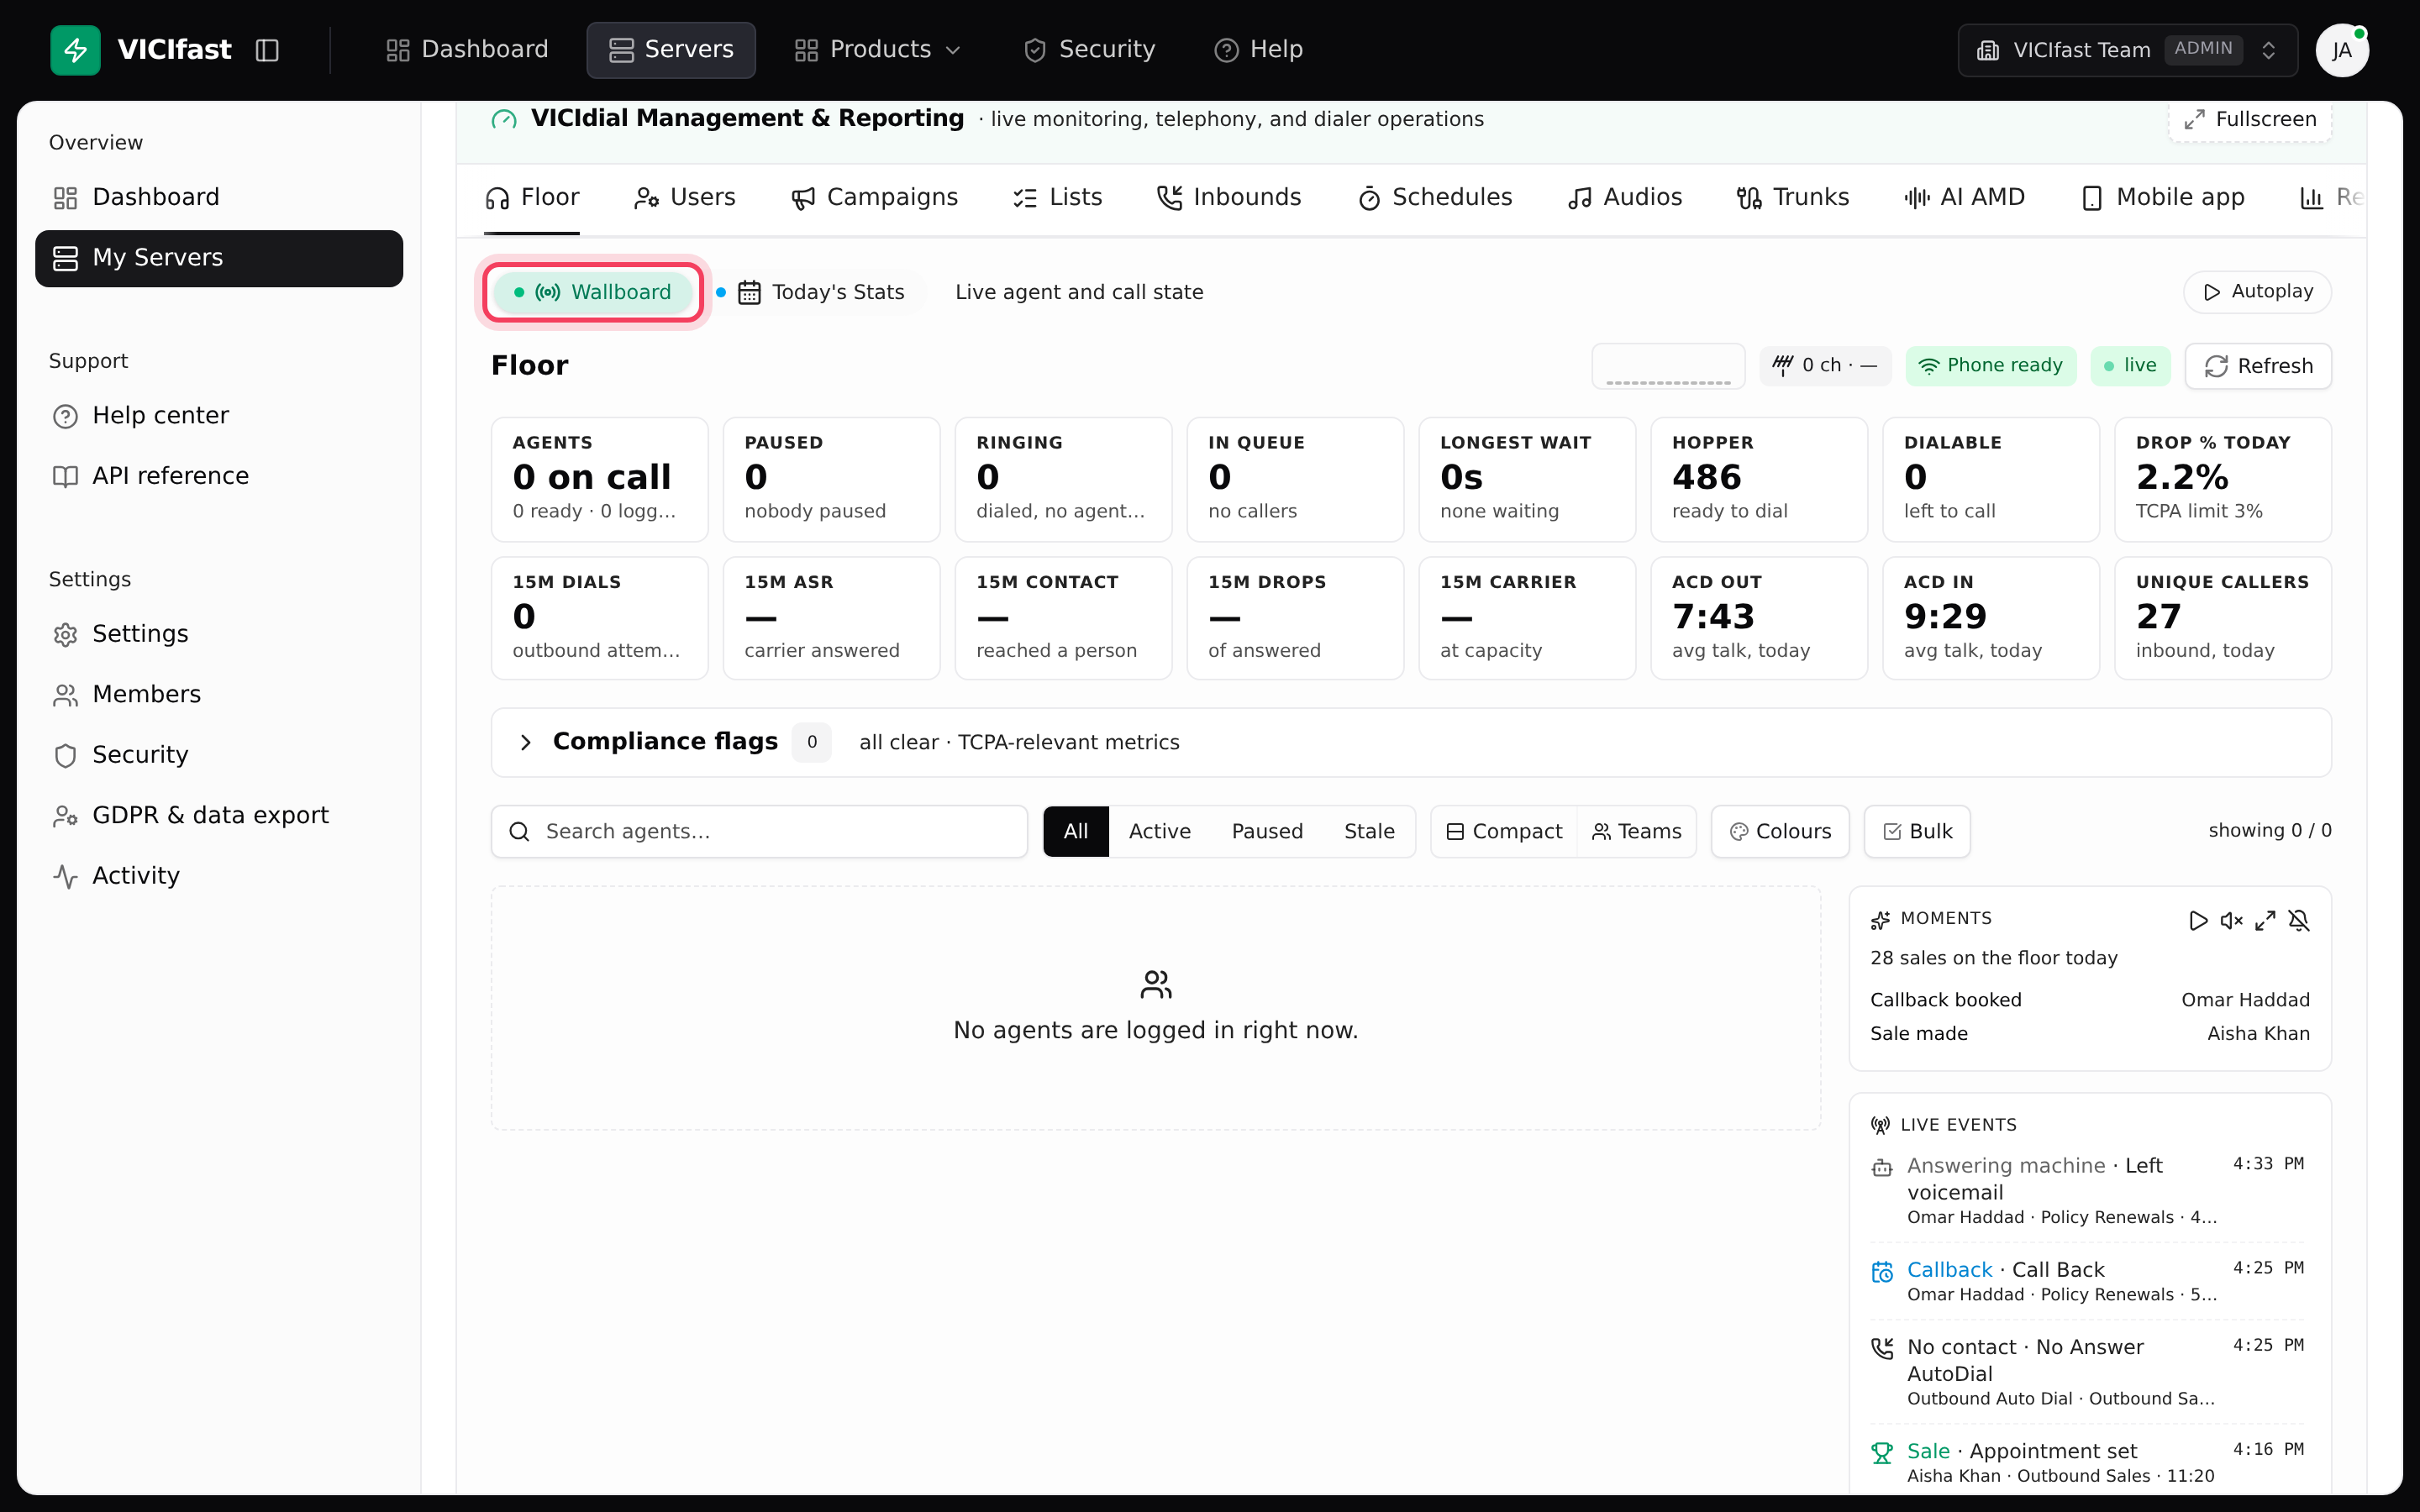Click the Search agents input field

tap(759, 832)
